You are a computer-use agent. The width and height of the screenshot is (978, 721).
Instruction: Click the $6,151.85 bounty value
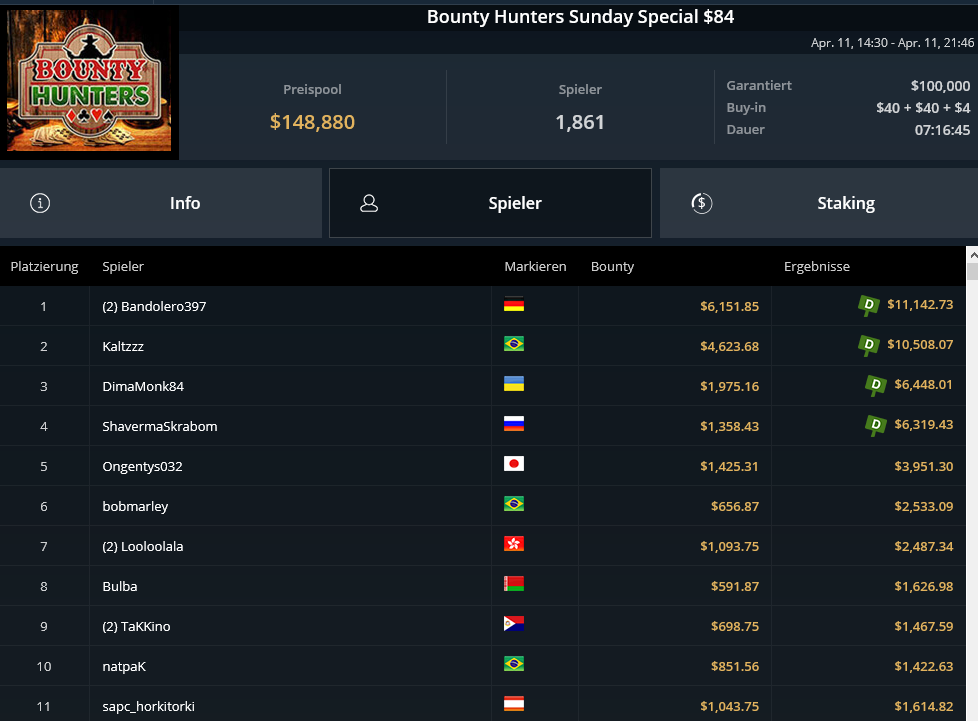point(729,306)
